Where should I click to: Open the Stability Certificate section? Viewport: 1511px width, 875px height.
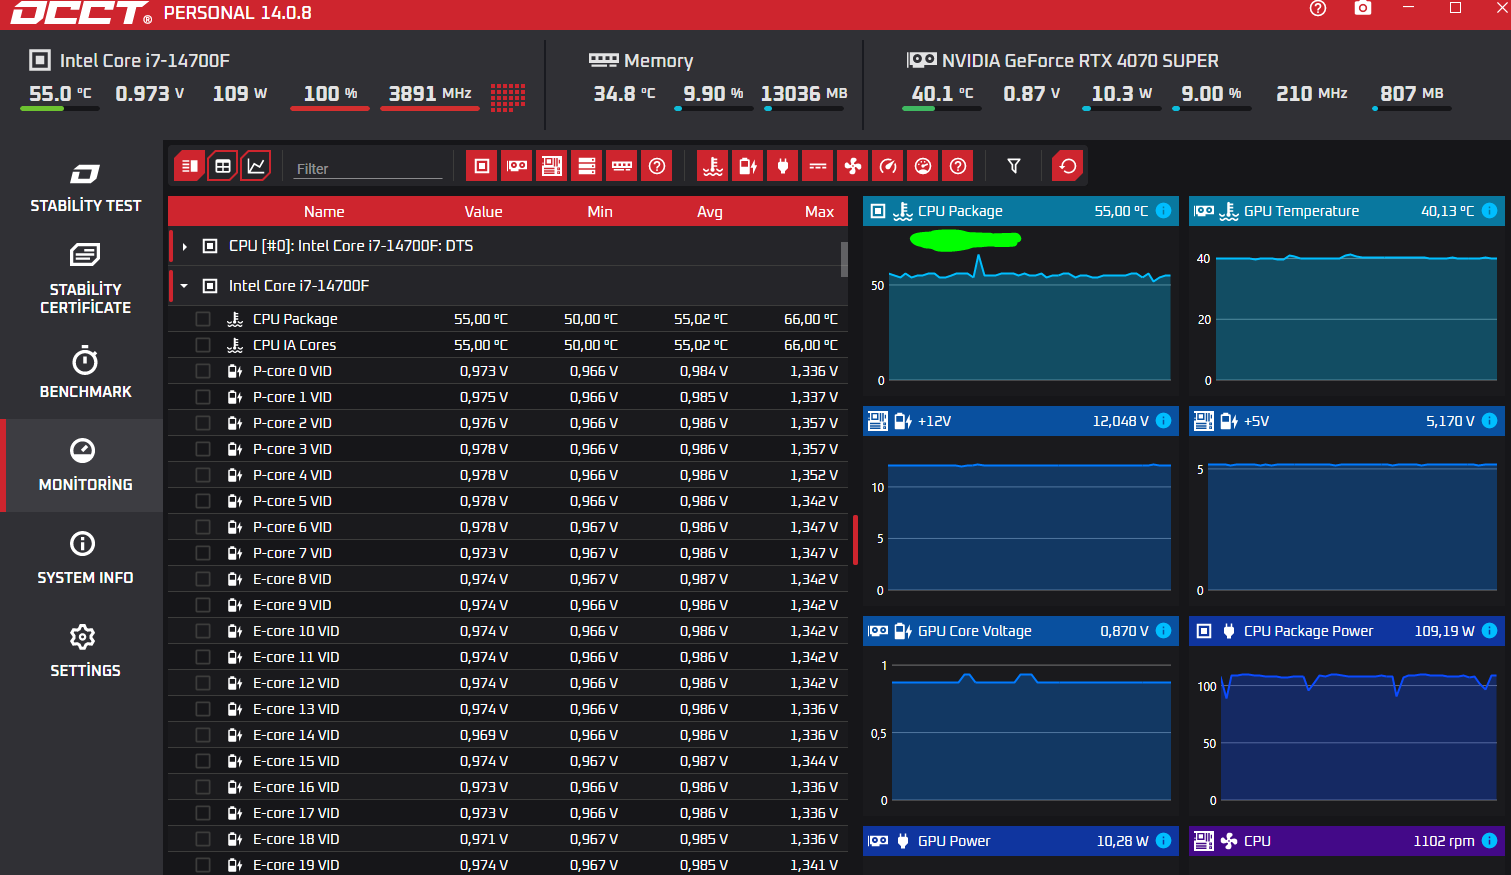pyautogui.click(x=85, y=279)
